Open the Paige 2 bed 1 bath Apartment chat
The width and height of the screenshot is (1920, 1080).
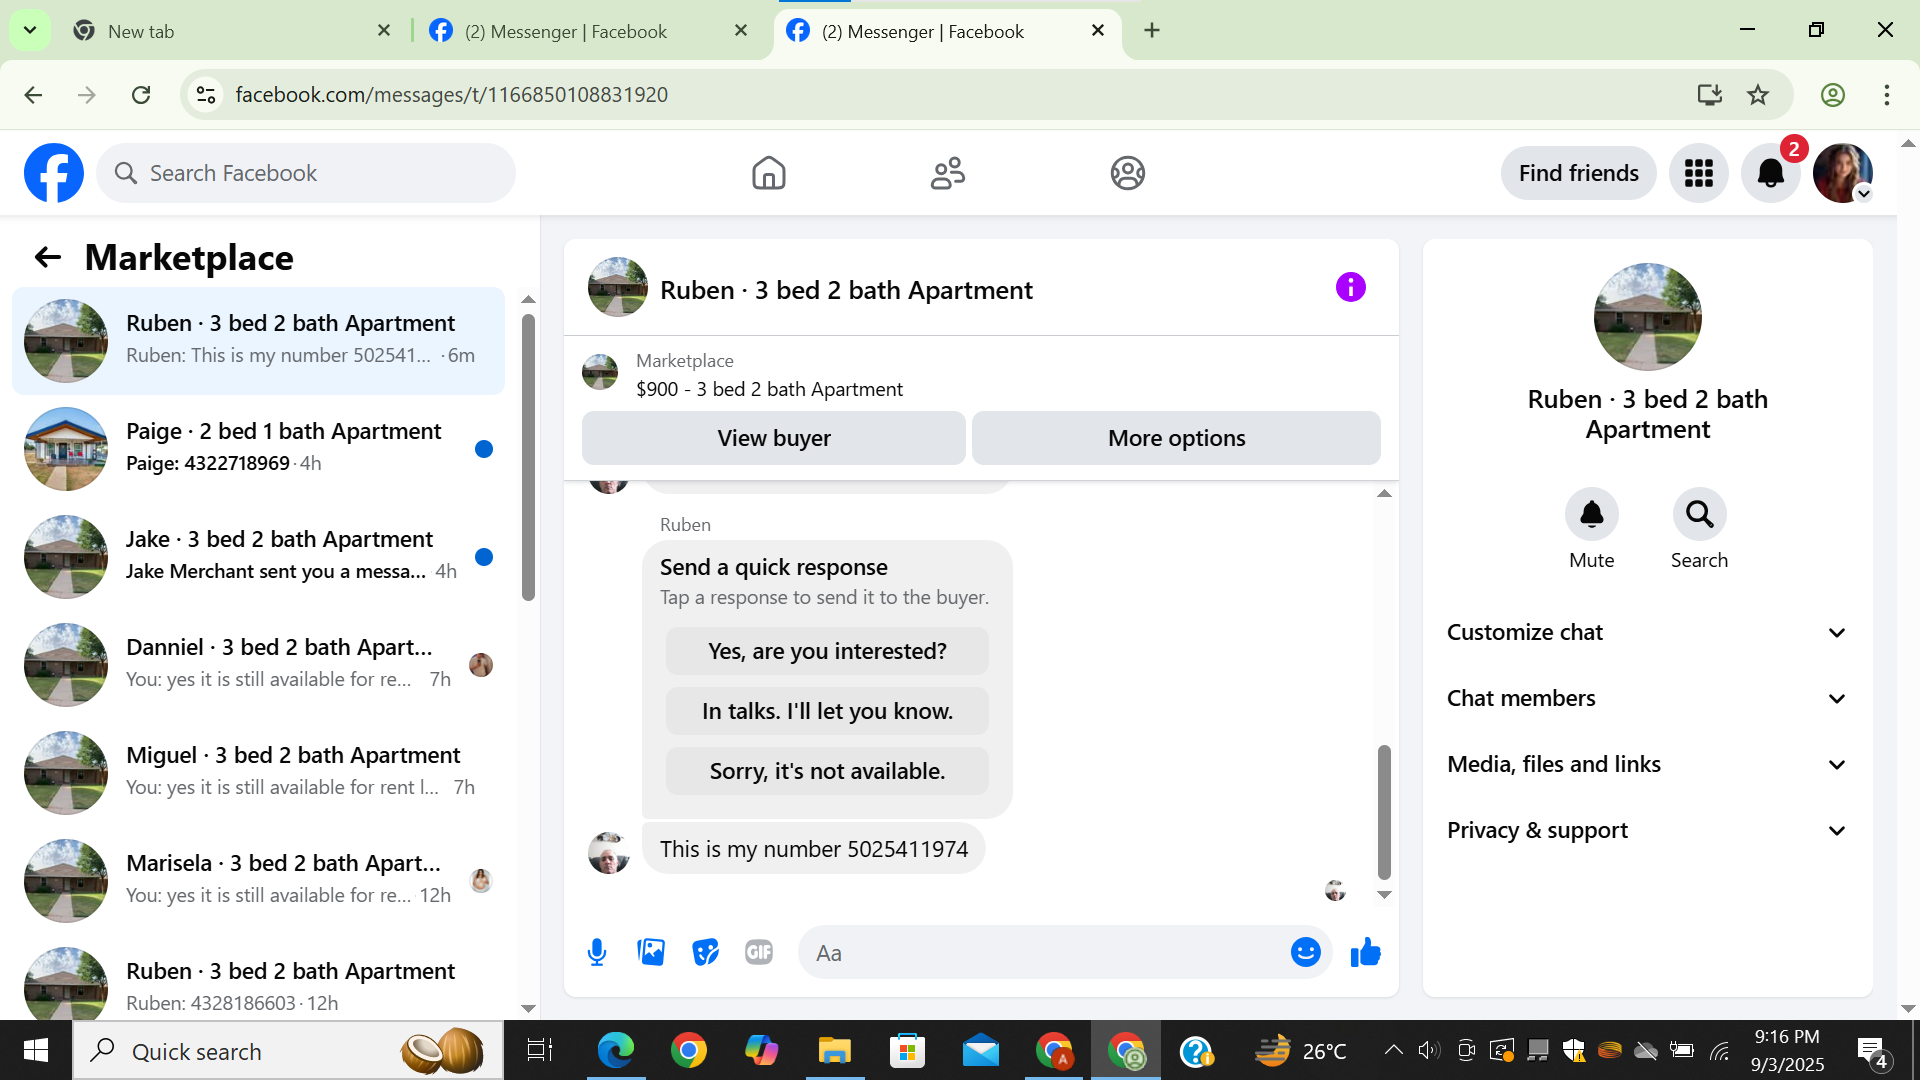258,449
